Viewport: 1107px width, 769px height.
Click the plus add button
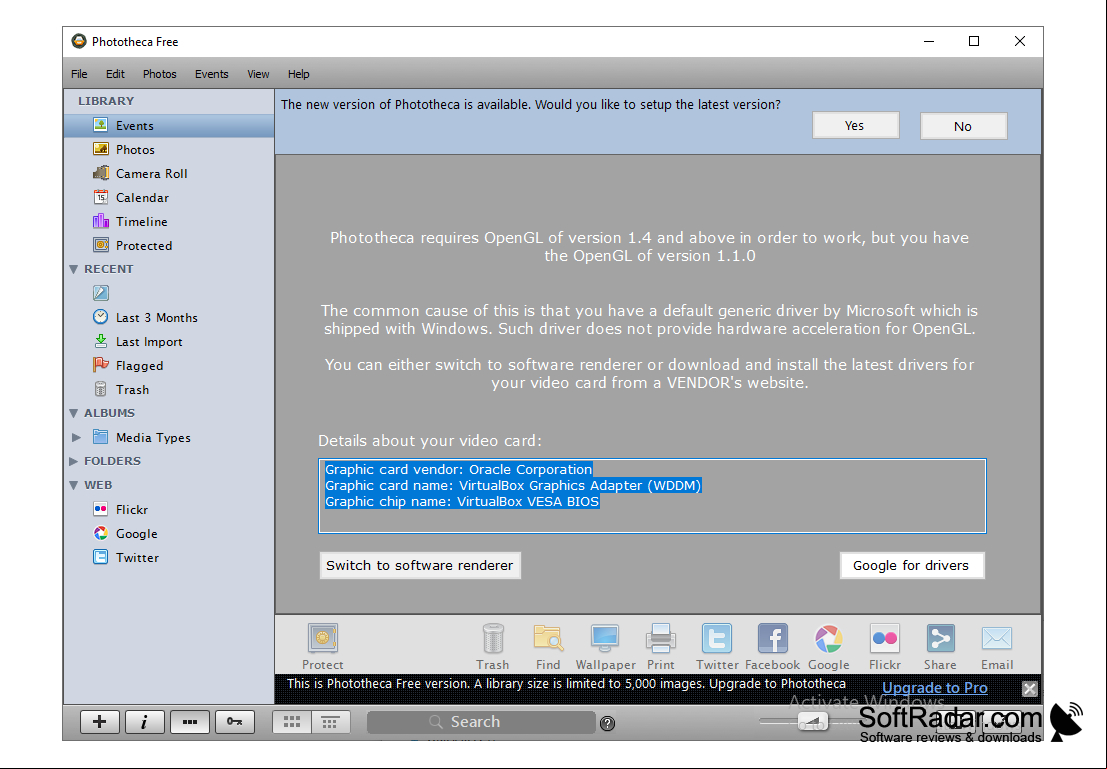pos(100,722)
